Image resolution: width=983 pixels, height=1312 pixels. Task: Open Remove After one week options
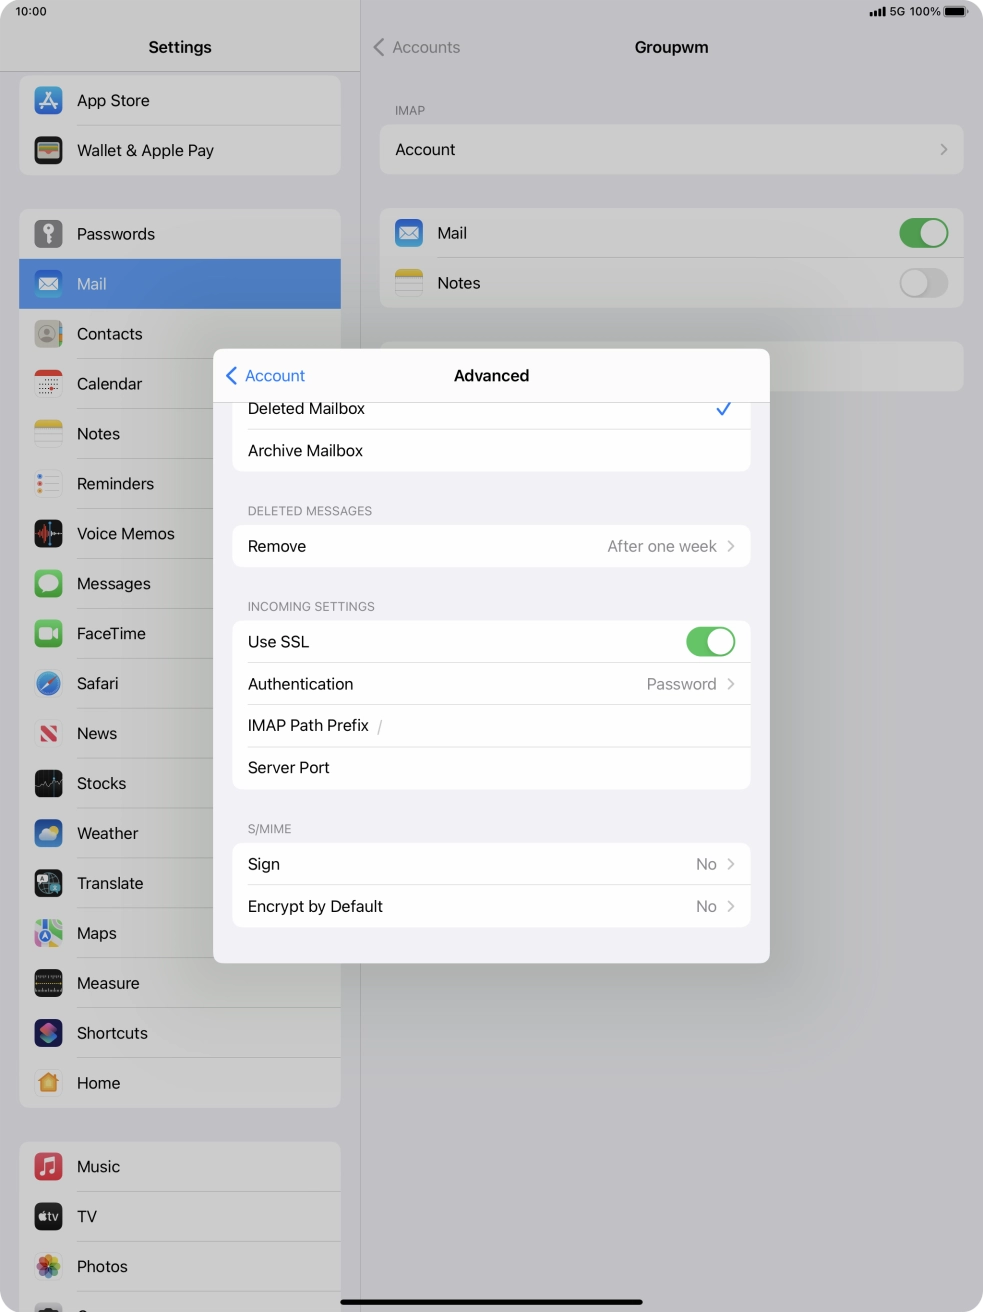(490, 546)
